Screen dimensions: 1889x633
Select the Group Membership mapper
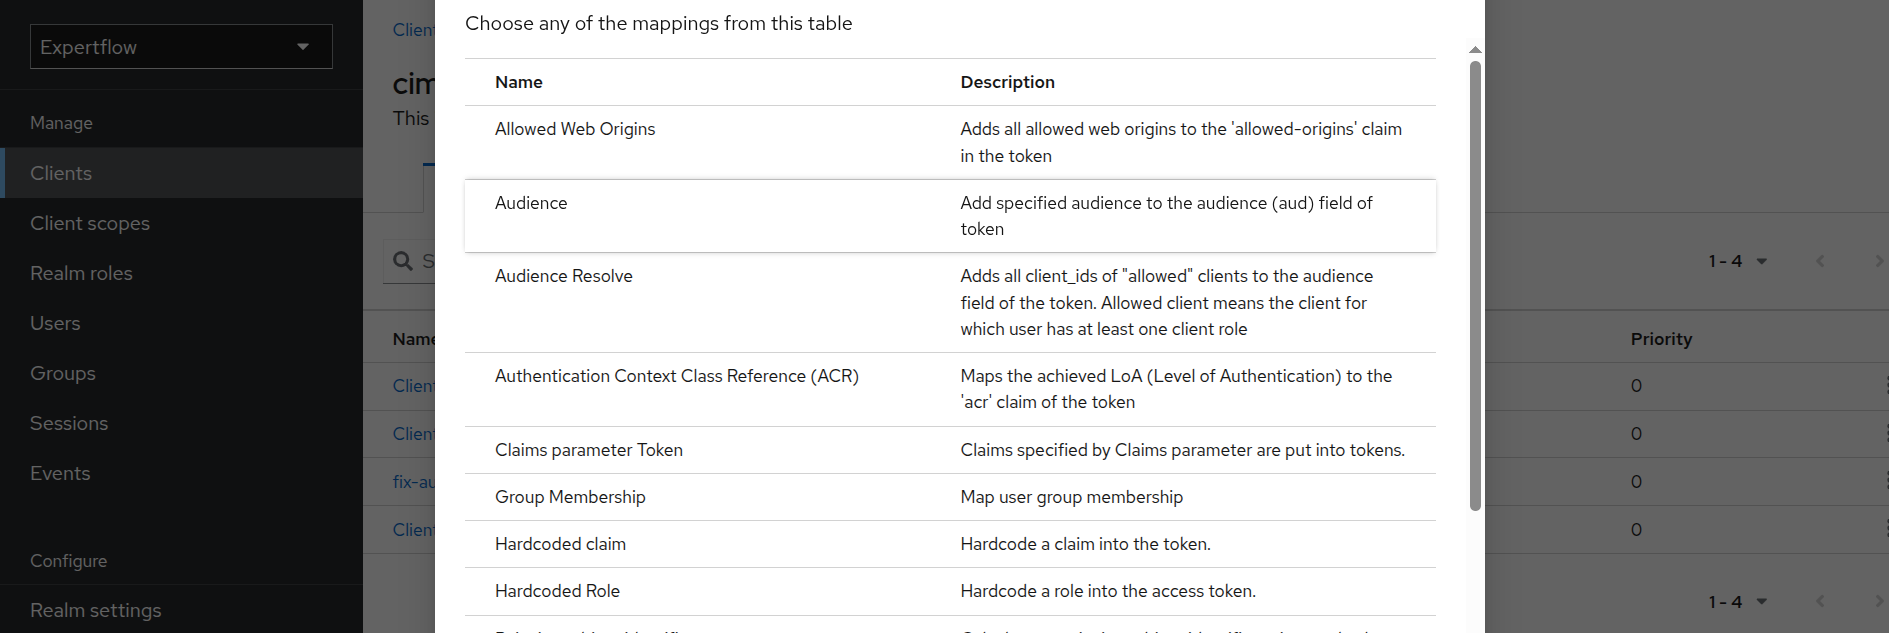pos(570,497)
